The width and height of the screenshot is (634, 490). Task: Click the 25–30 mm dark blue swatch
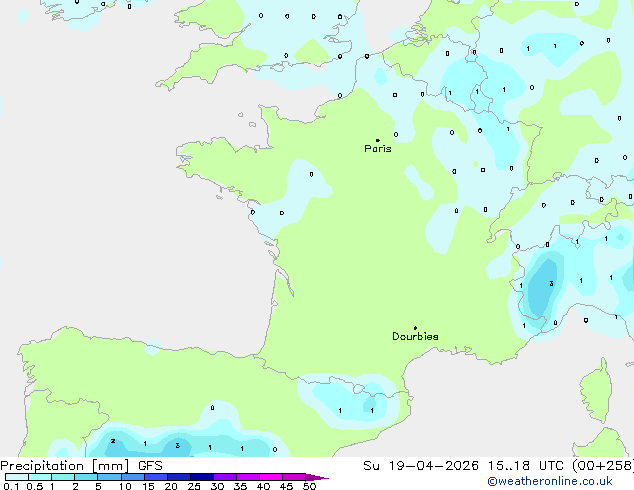(x=202, y=477)
